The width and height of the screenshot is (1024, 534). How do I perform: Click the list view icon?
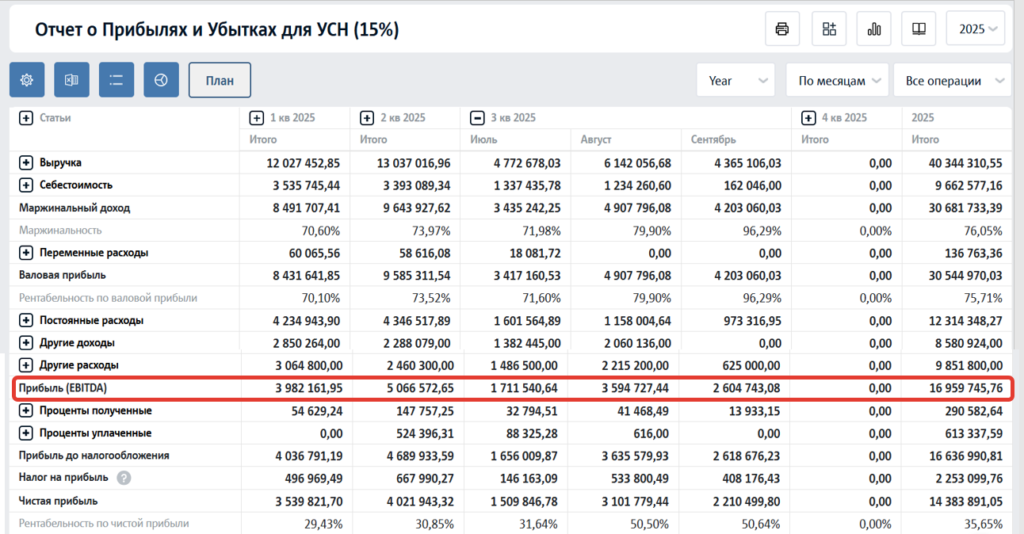click(116, 80)
